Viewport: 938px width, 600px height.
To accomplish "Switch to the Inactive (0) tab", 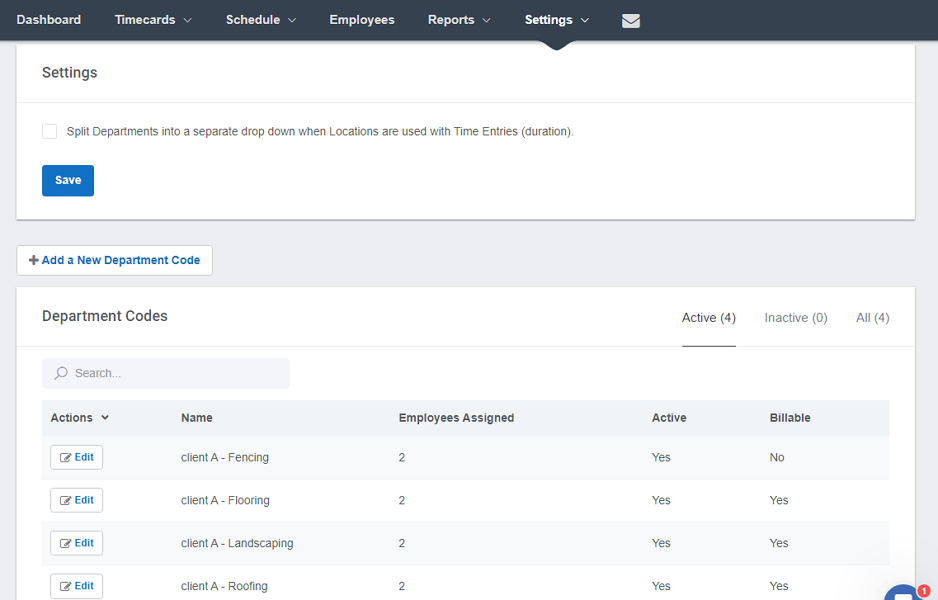I will pos(796,318).
